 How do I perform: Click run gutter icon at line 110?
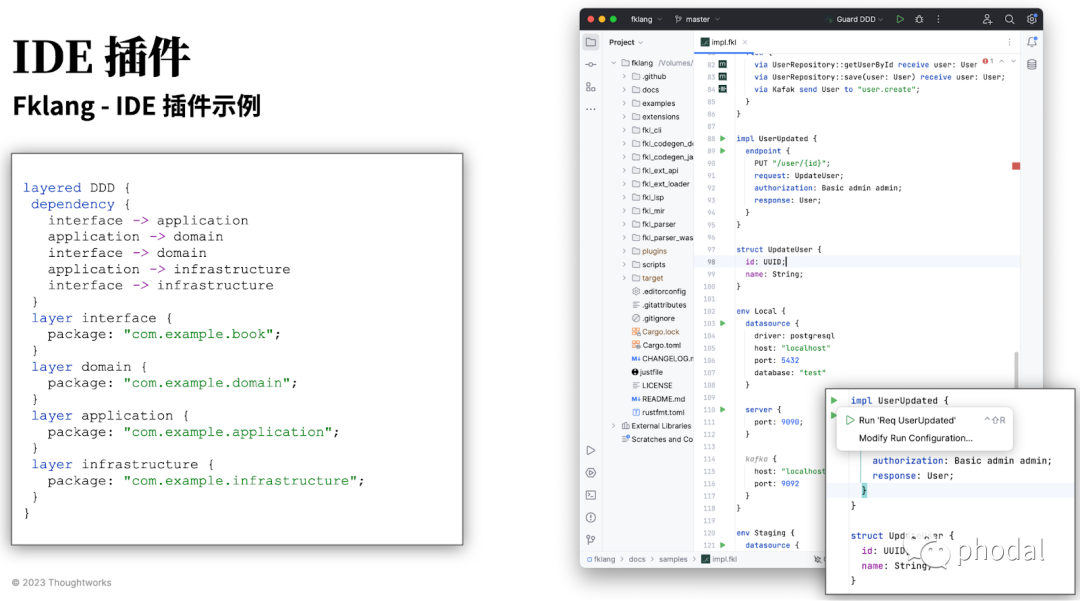723,410
